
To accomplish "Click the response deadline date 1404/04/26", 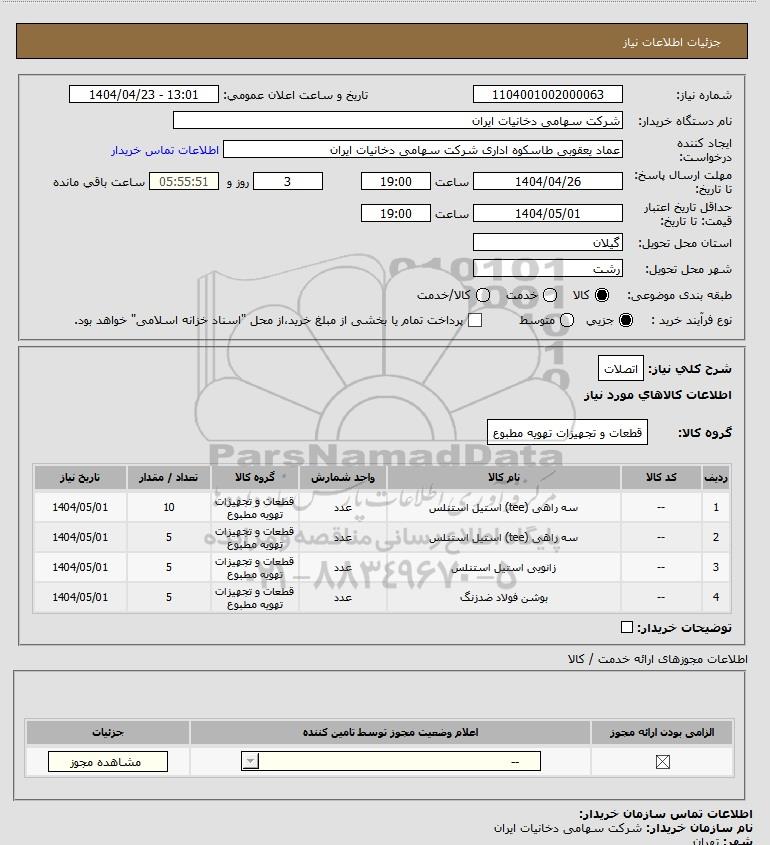I will 547,182.
